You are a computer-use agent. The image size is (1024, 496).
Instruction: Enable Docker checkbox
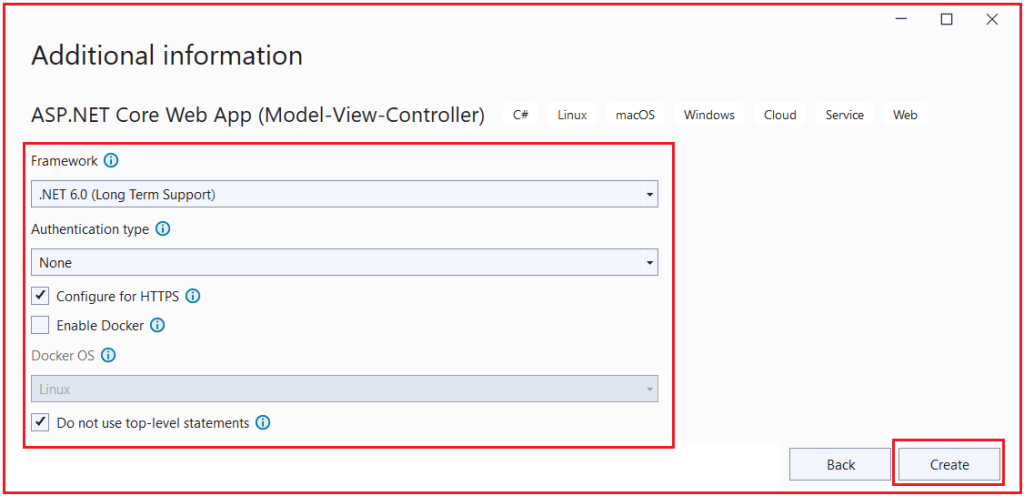(x=40, y=325)
